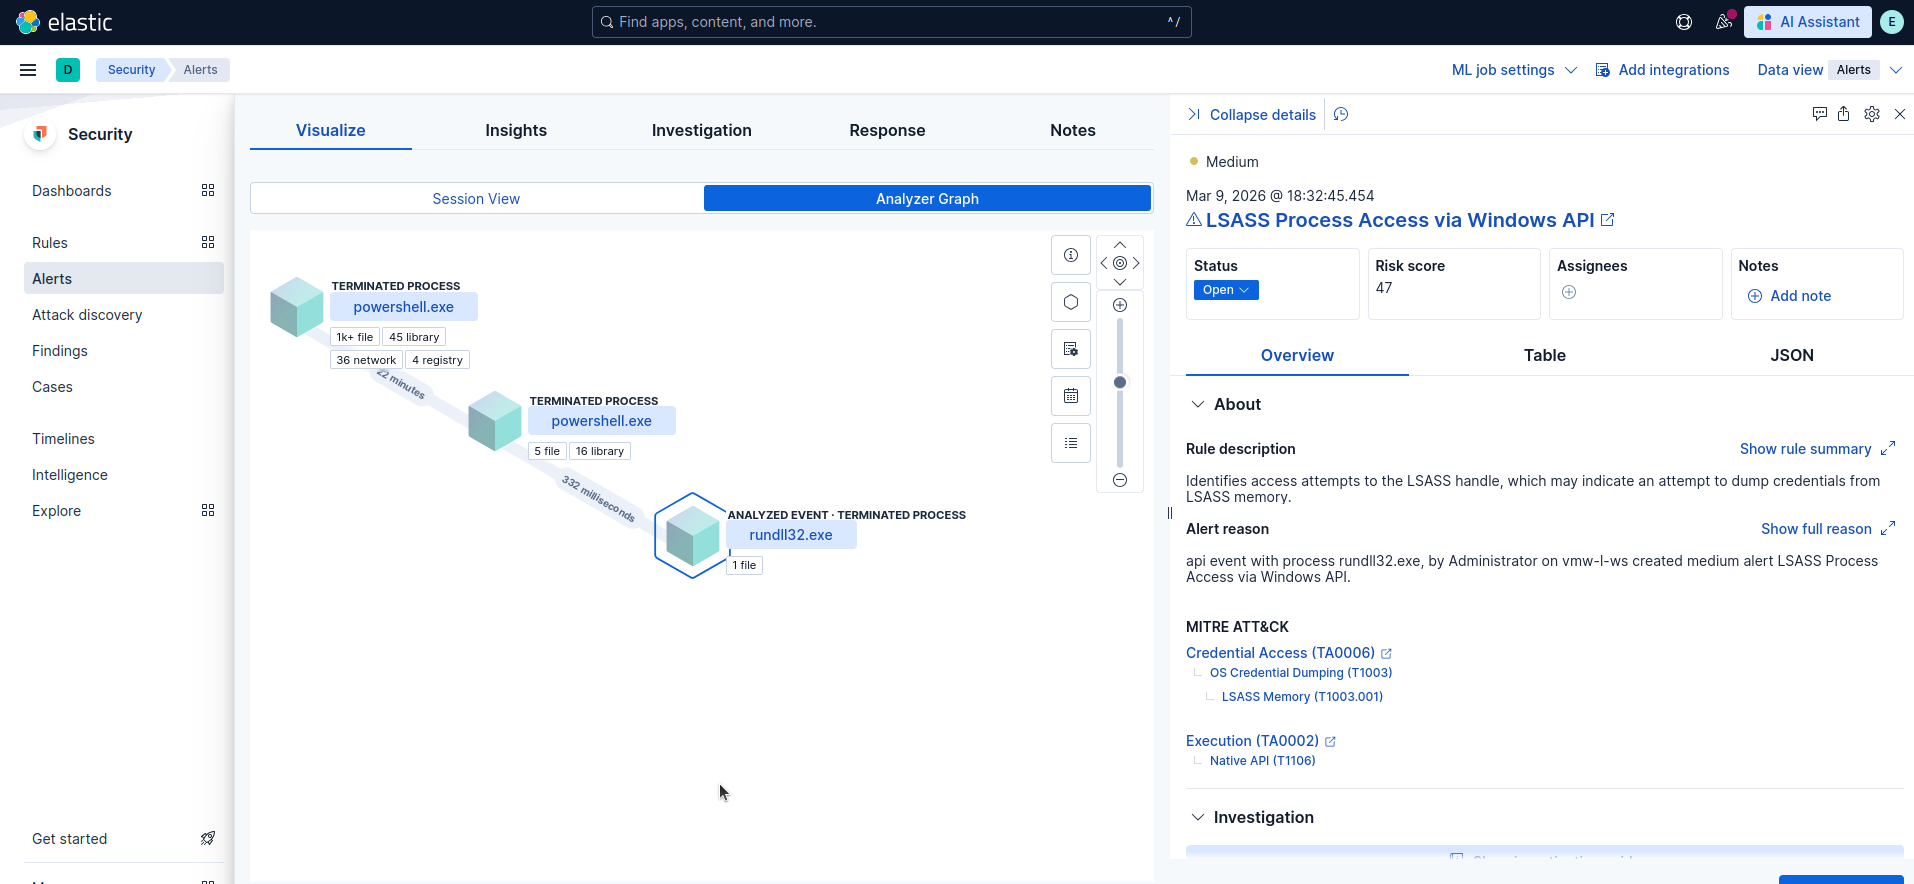The height and width of the screenshot is (884, 1914).
Task: Select the Analyzer Graph toggle button
Action: [927, 199]
